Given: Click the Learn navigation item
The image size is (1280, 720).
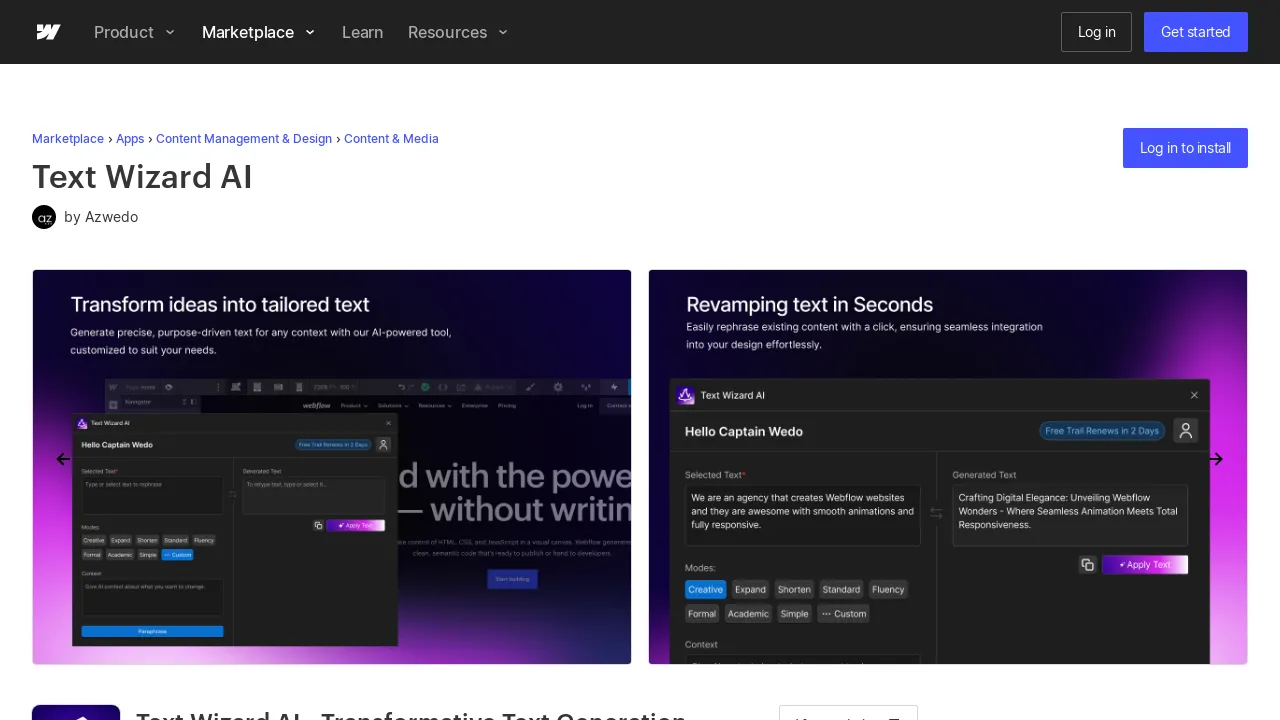Looking at the screenshot, I should tap(362, 32).
